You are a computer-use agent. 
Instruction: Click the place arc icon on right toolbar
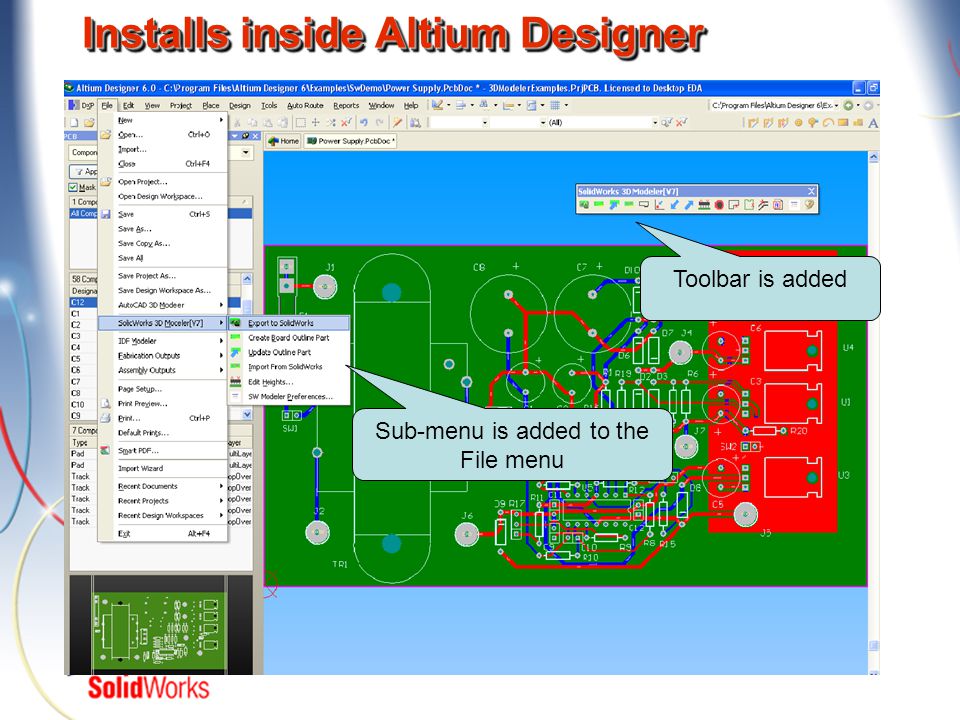[828, 122]
